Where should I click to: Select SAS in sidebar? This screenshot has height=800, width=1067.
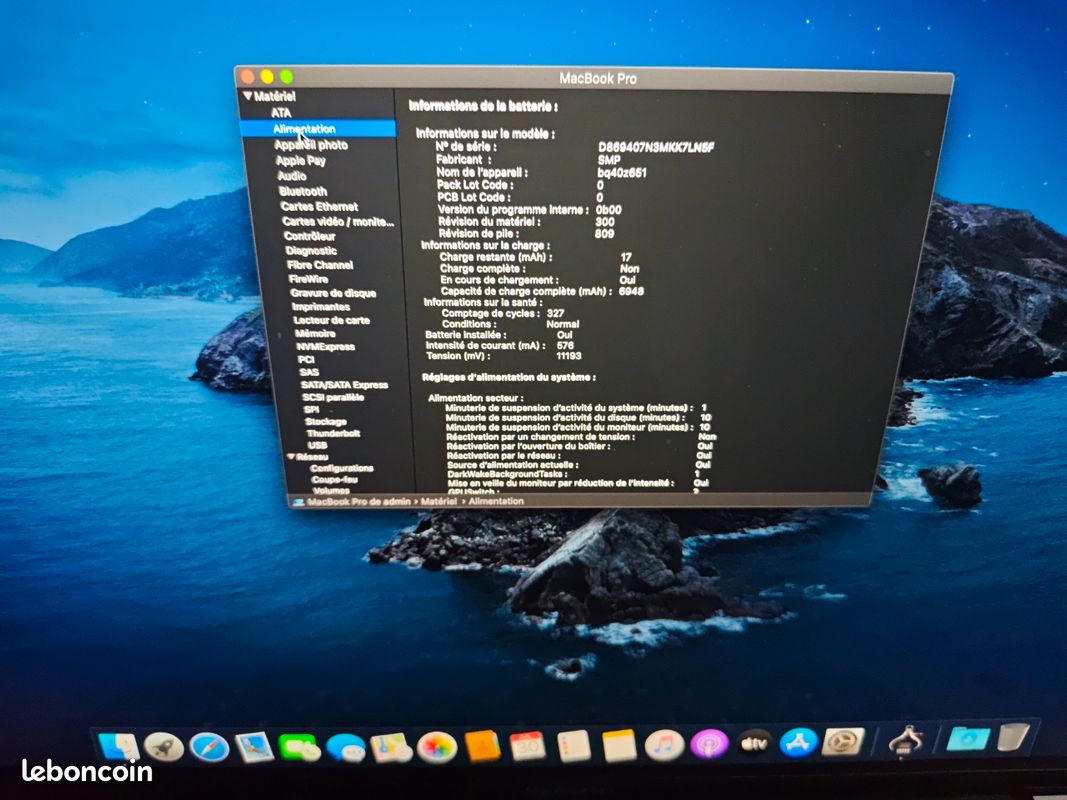point(309,372)
